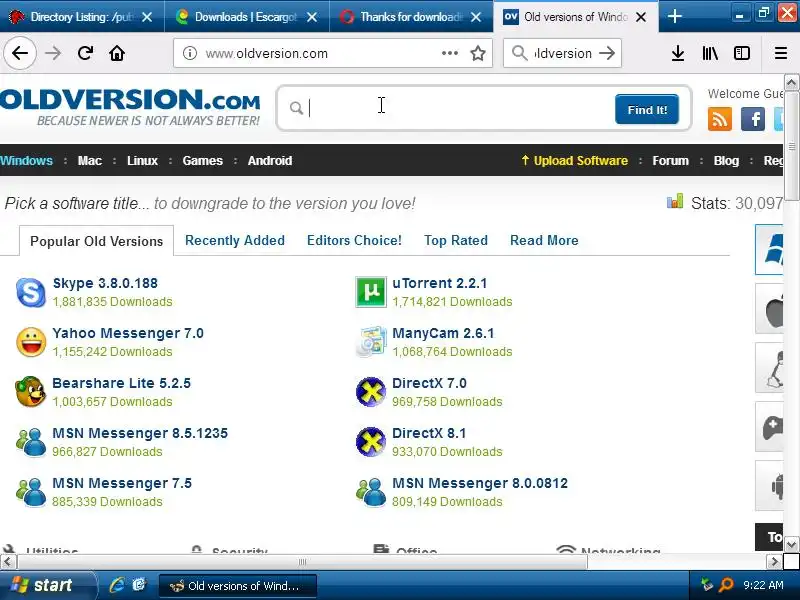
Task: Open the Yahoo Messenger 7.0 link
Action: coord(128,333)
